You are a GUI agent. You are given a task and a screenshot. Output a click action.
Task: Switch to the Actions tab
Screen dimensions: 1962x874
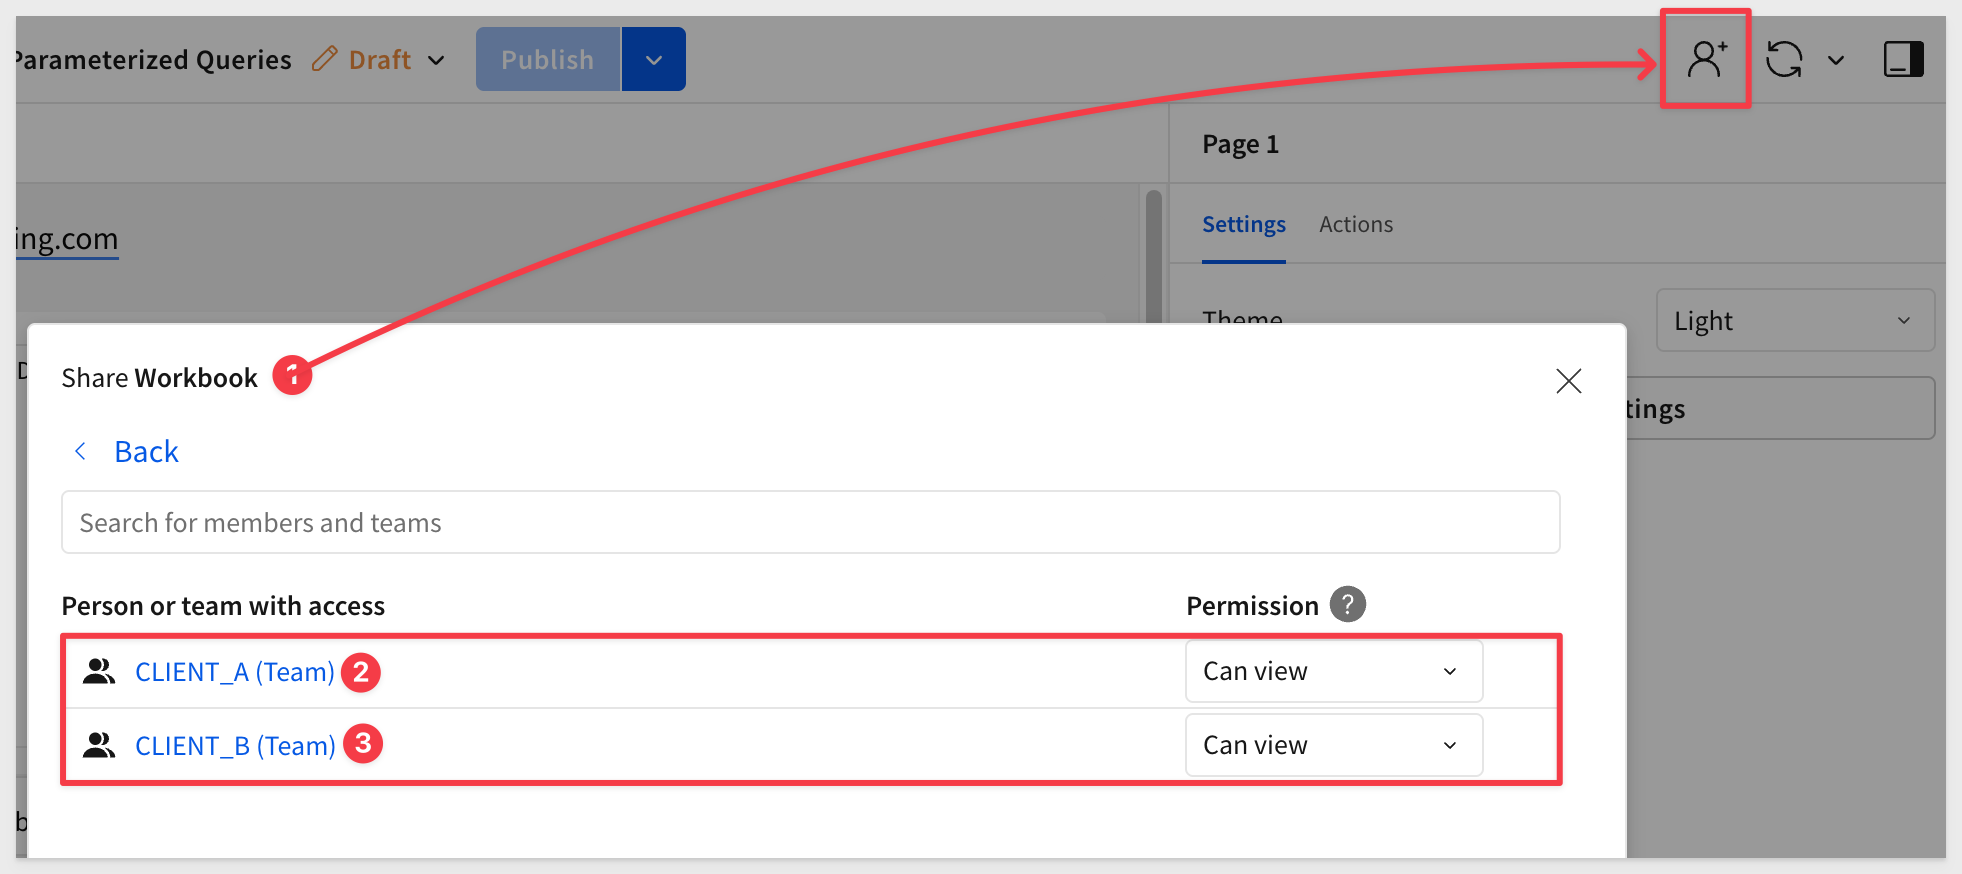1355,225
